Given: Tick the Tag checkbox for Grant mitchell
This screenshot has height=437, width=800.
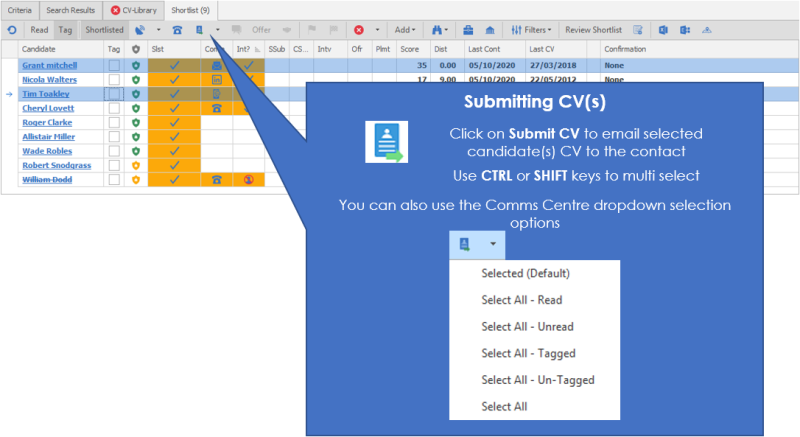Looking at the screenshot, I should pos(114,66).
